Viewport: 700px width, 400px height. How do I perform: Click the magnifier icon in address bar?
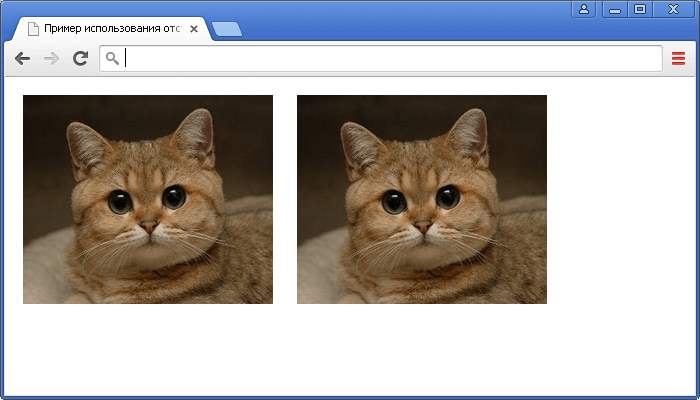click(112, 59)
